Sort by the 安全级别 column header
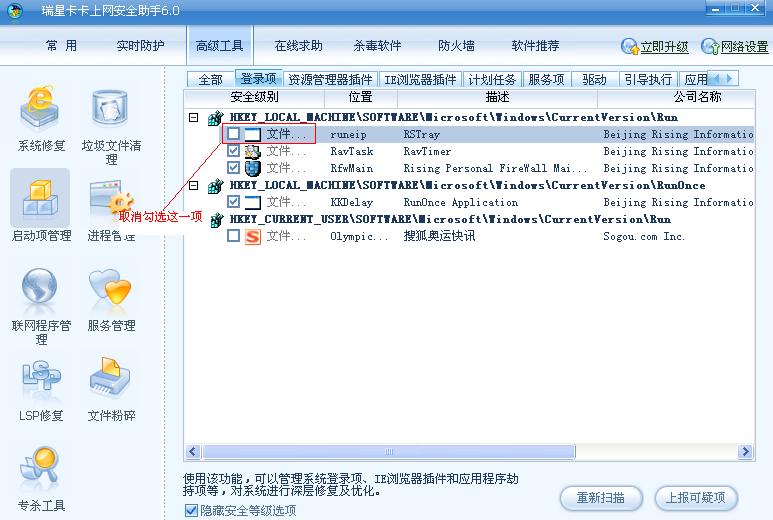The width and height of the screenshot is (773, 520). (x=254, y=97)
